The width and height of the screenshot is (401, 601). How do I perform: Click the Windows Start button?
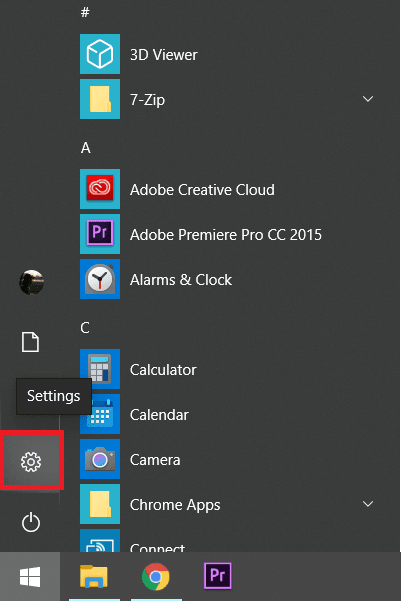pyautogui.click(x=30, y=576)
